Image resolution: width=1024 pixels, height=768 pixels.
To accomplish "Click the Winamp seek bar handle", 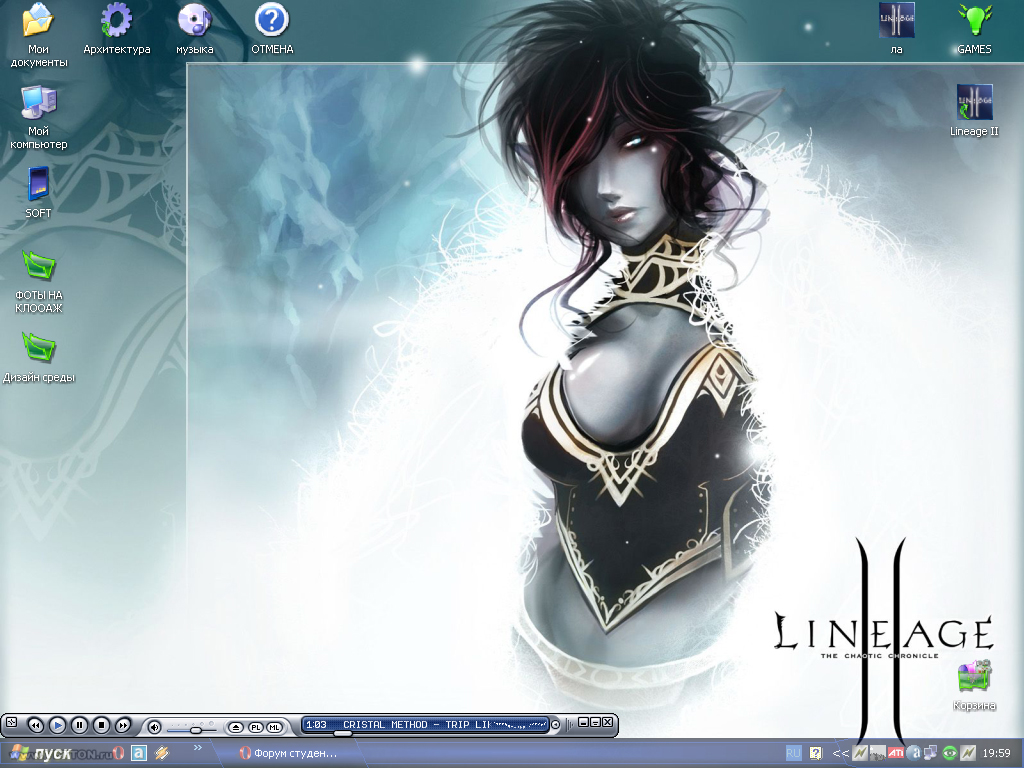I will click(x=342, y=733).
